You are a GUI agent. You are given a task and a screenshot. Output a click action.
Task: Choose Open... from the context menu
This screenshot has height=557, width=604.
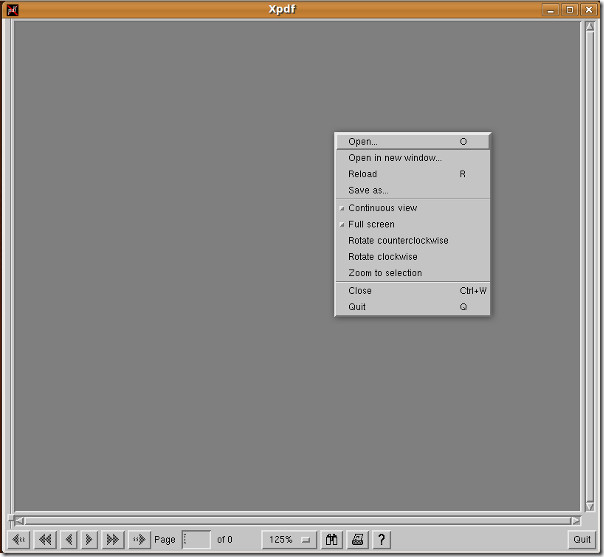coord(413,141)
